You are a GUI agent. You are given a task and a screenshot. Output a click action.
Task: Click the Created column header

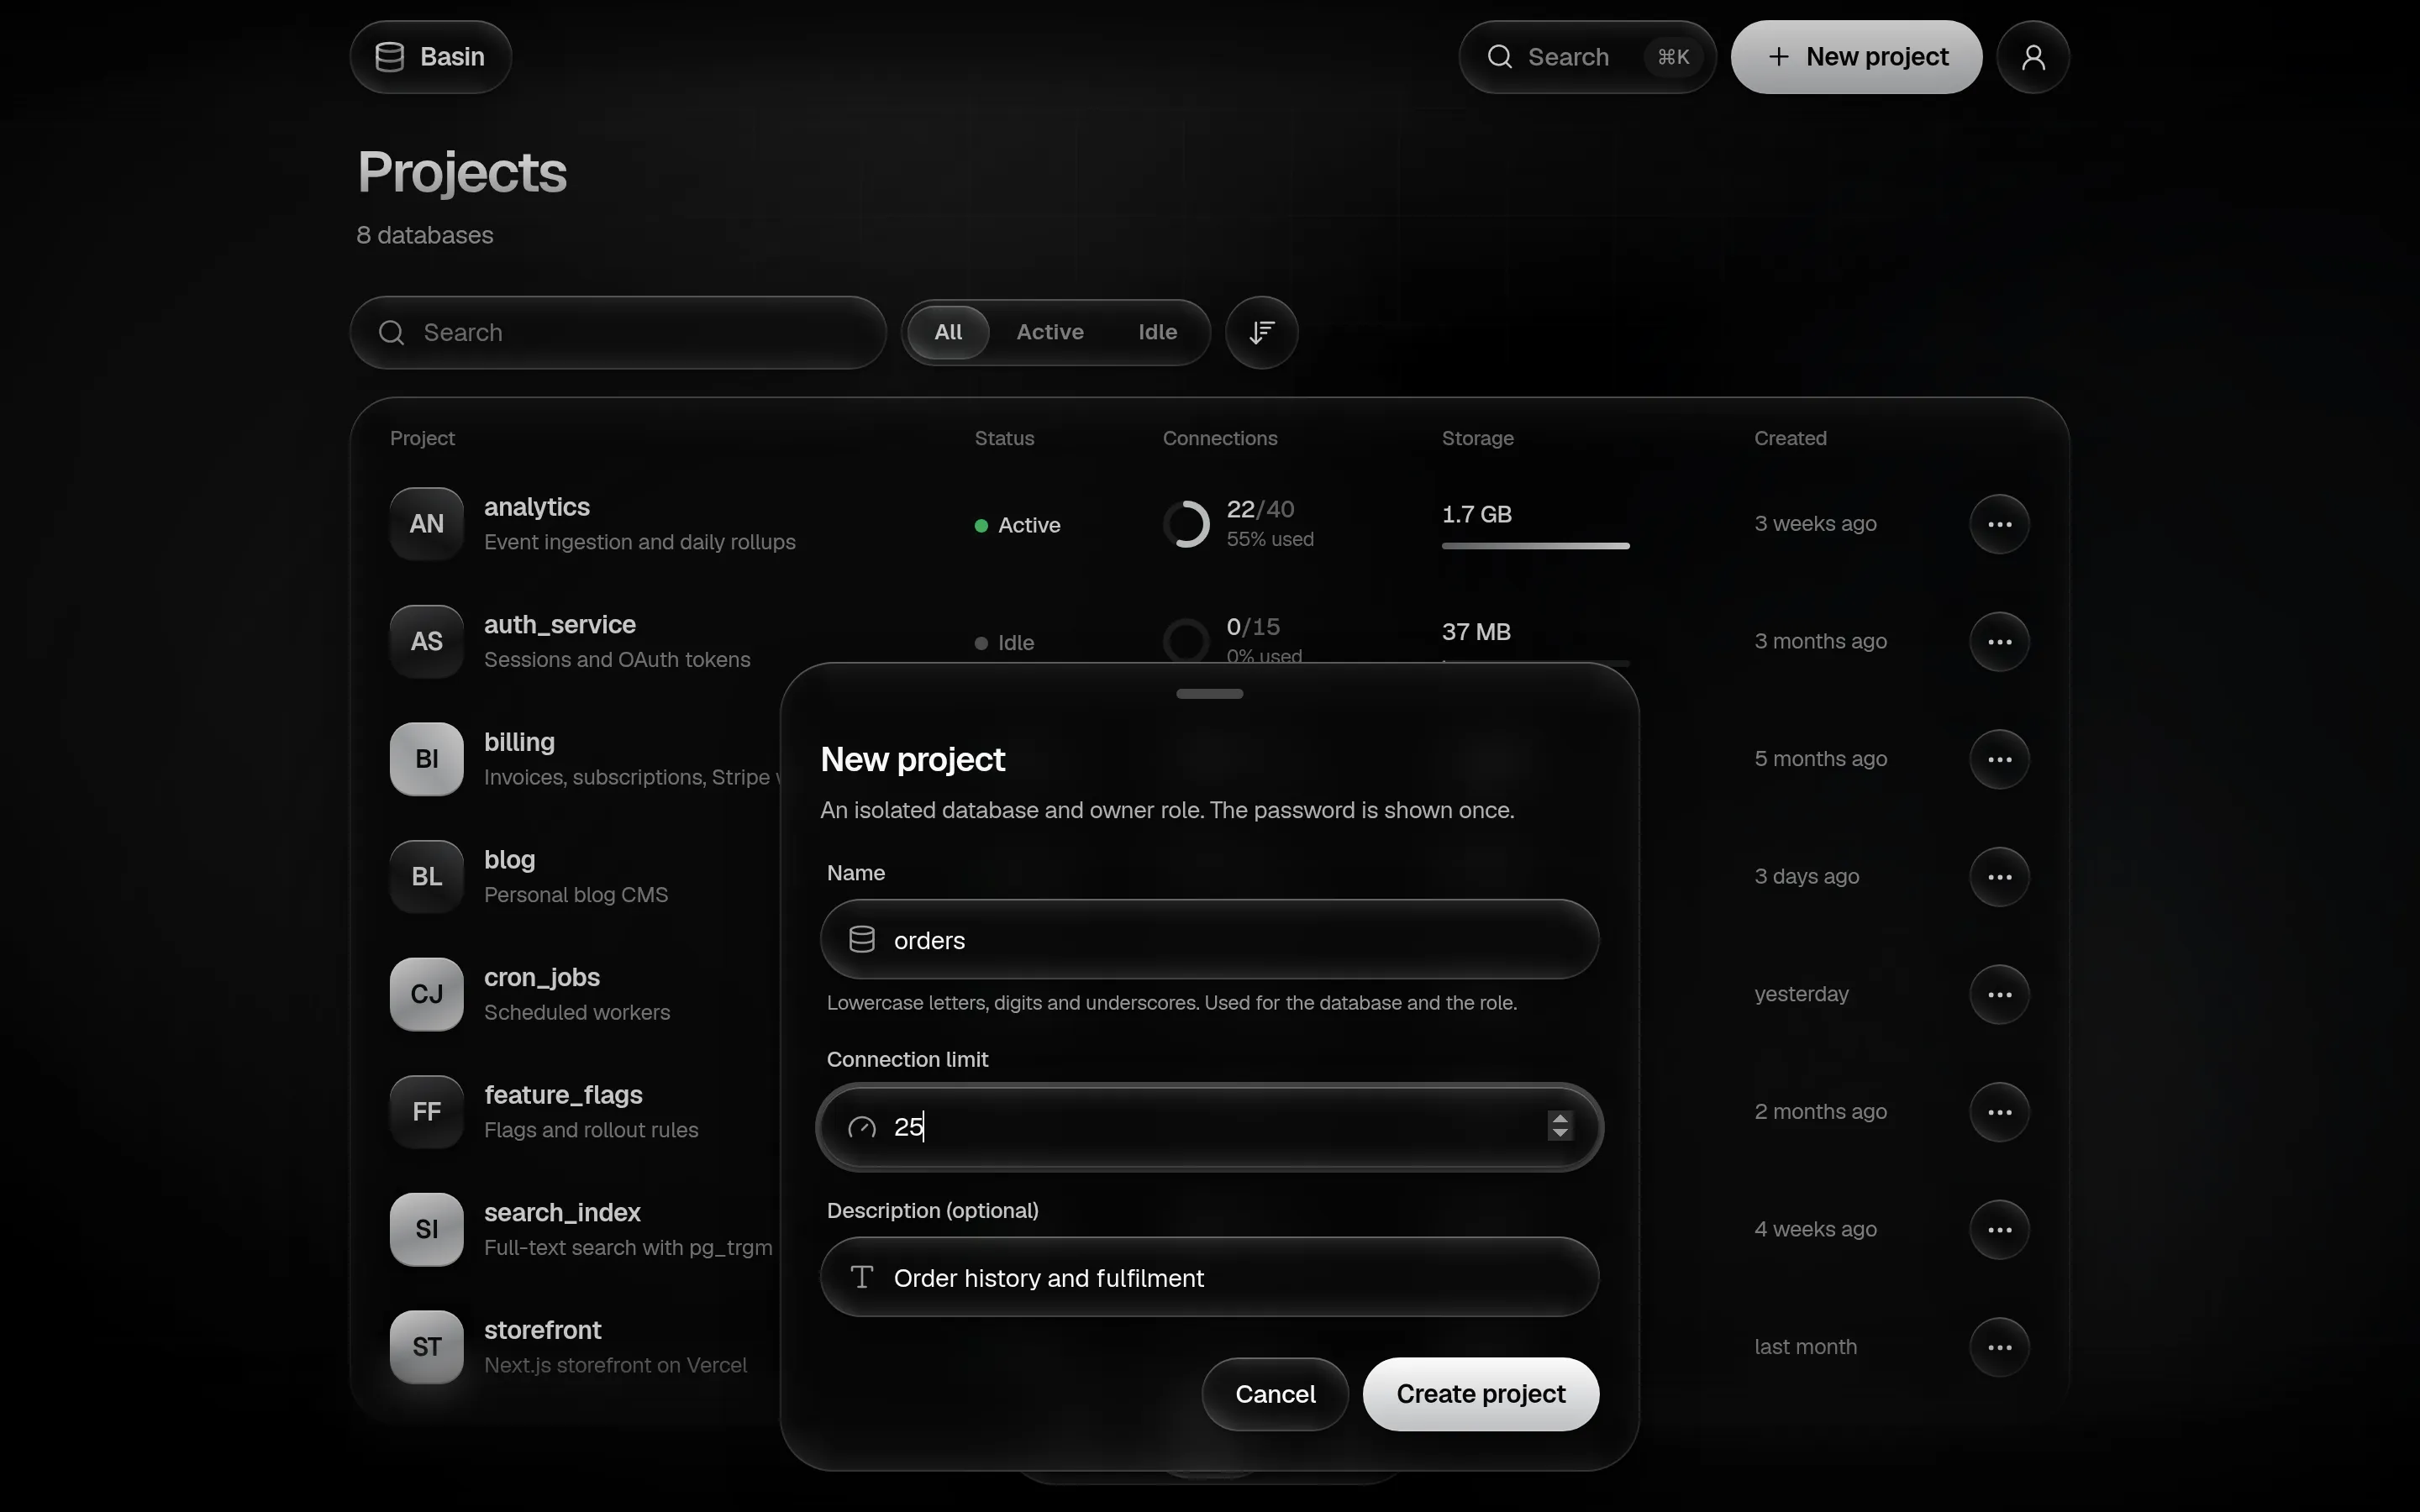click(1790, 438)
